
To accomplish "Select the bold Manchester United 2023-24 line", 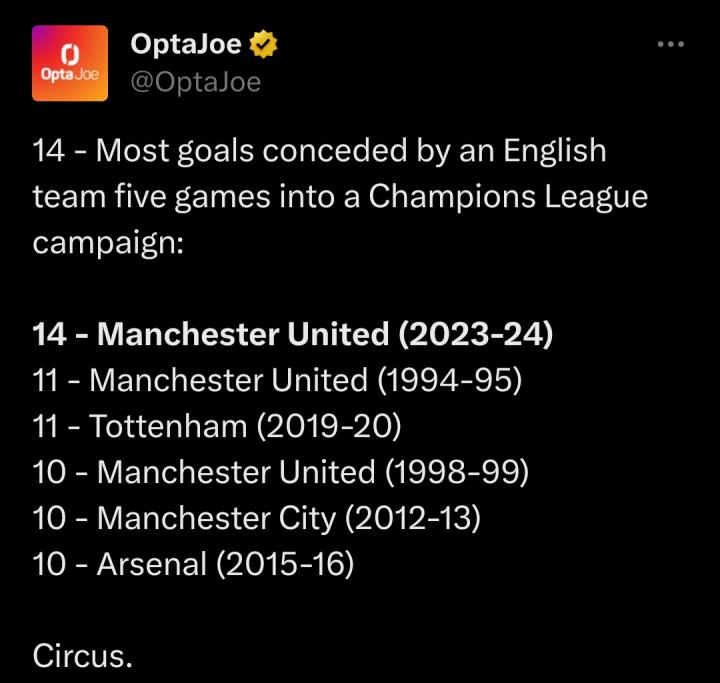I will click(x=293, y=335).
